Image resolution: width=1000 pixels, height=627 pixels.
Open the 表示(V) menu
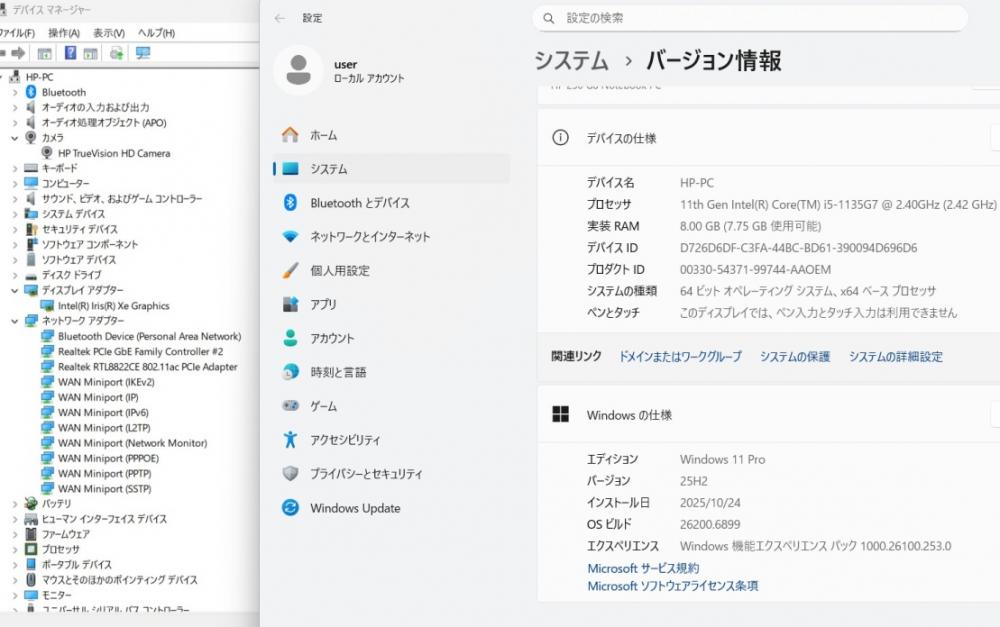108,33
